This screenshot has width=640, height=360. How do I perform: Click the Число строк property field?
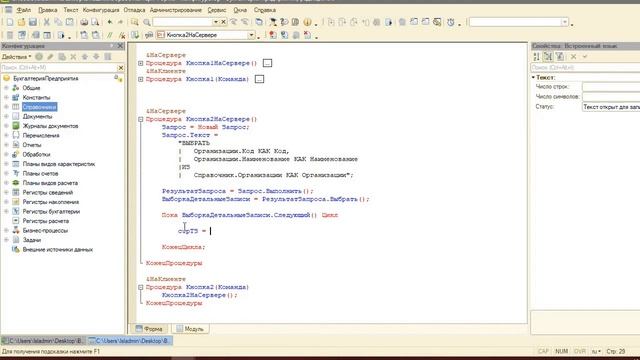pyautogui.click(x=611, y=87)
